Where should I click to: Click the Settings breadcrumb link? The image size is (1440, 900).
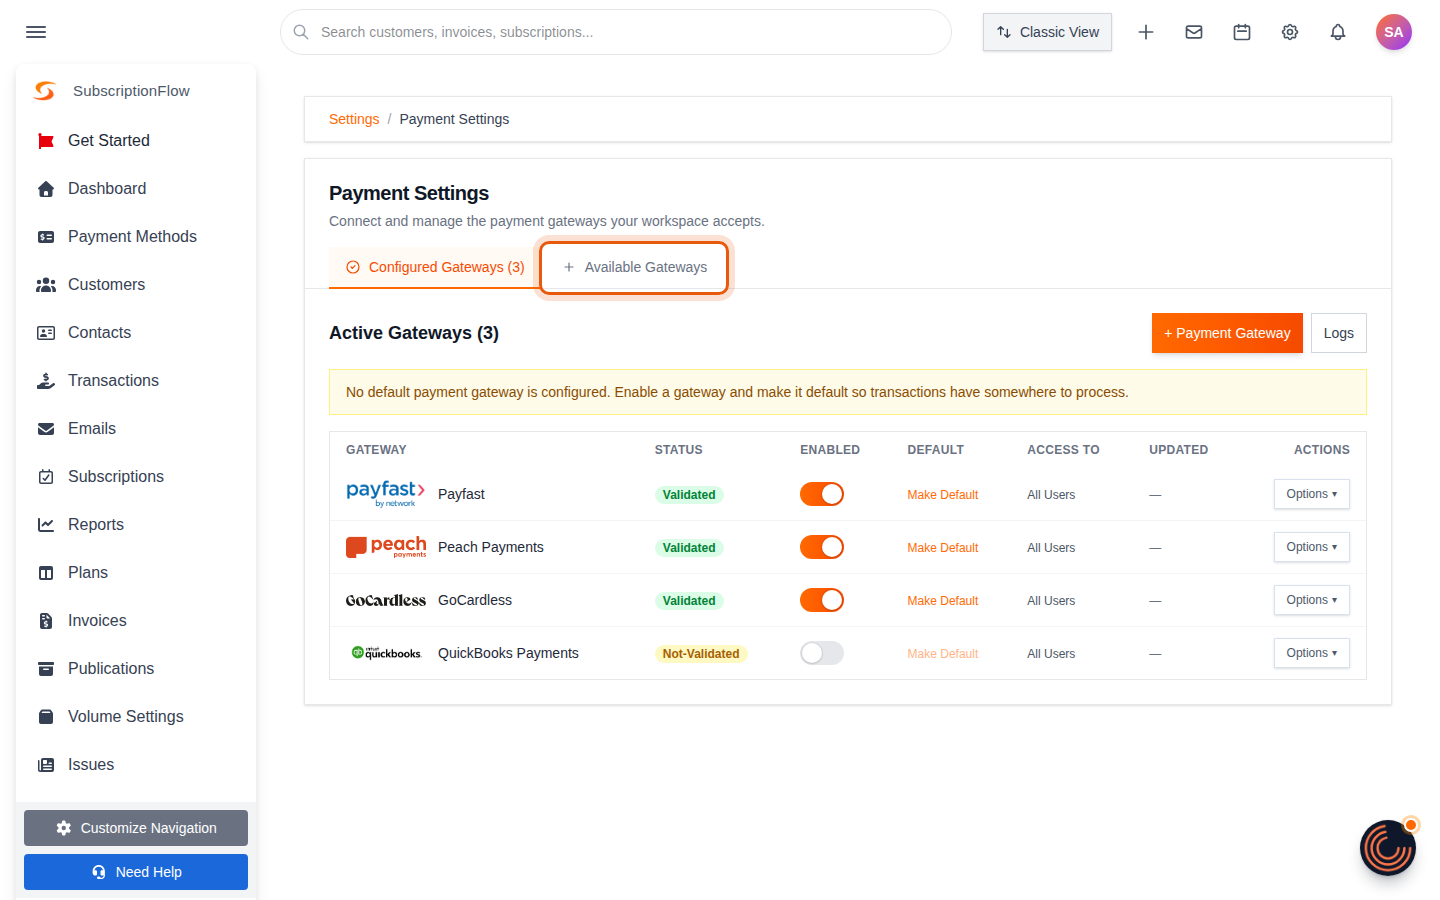[354, 119]
